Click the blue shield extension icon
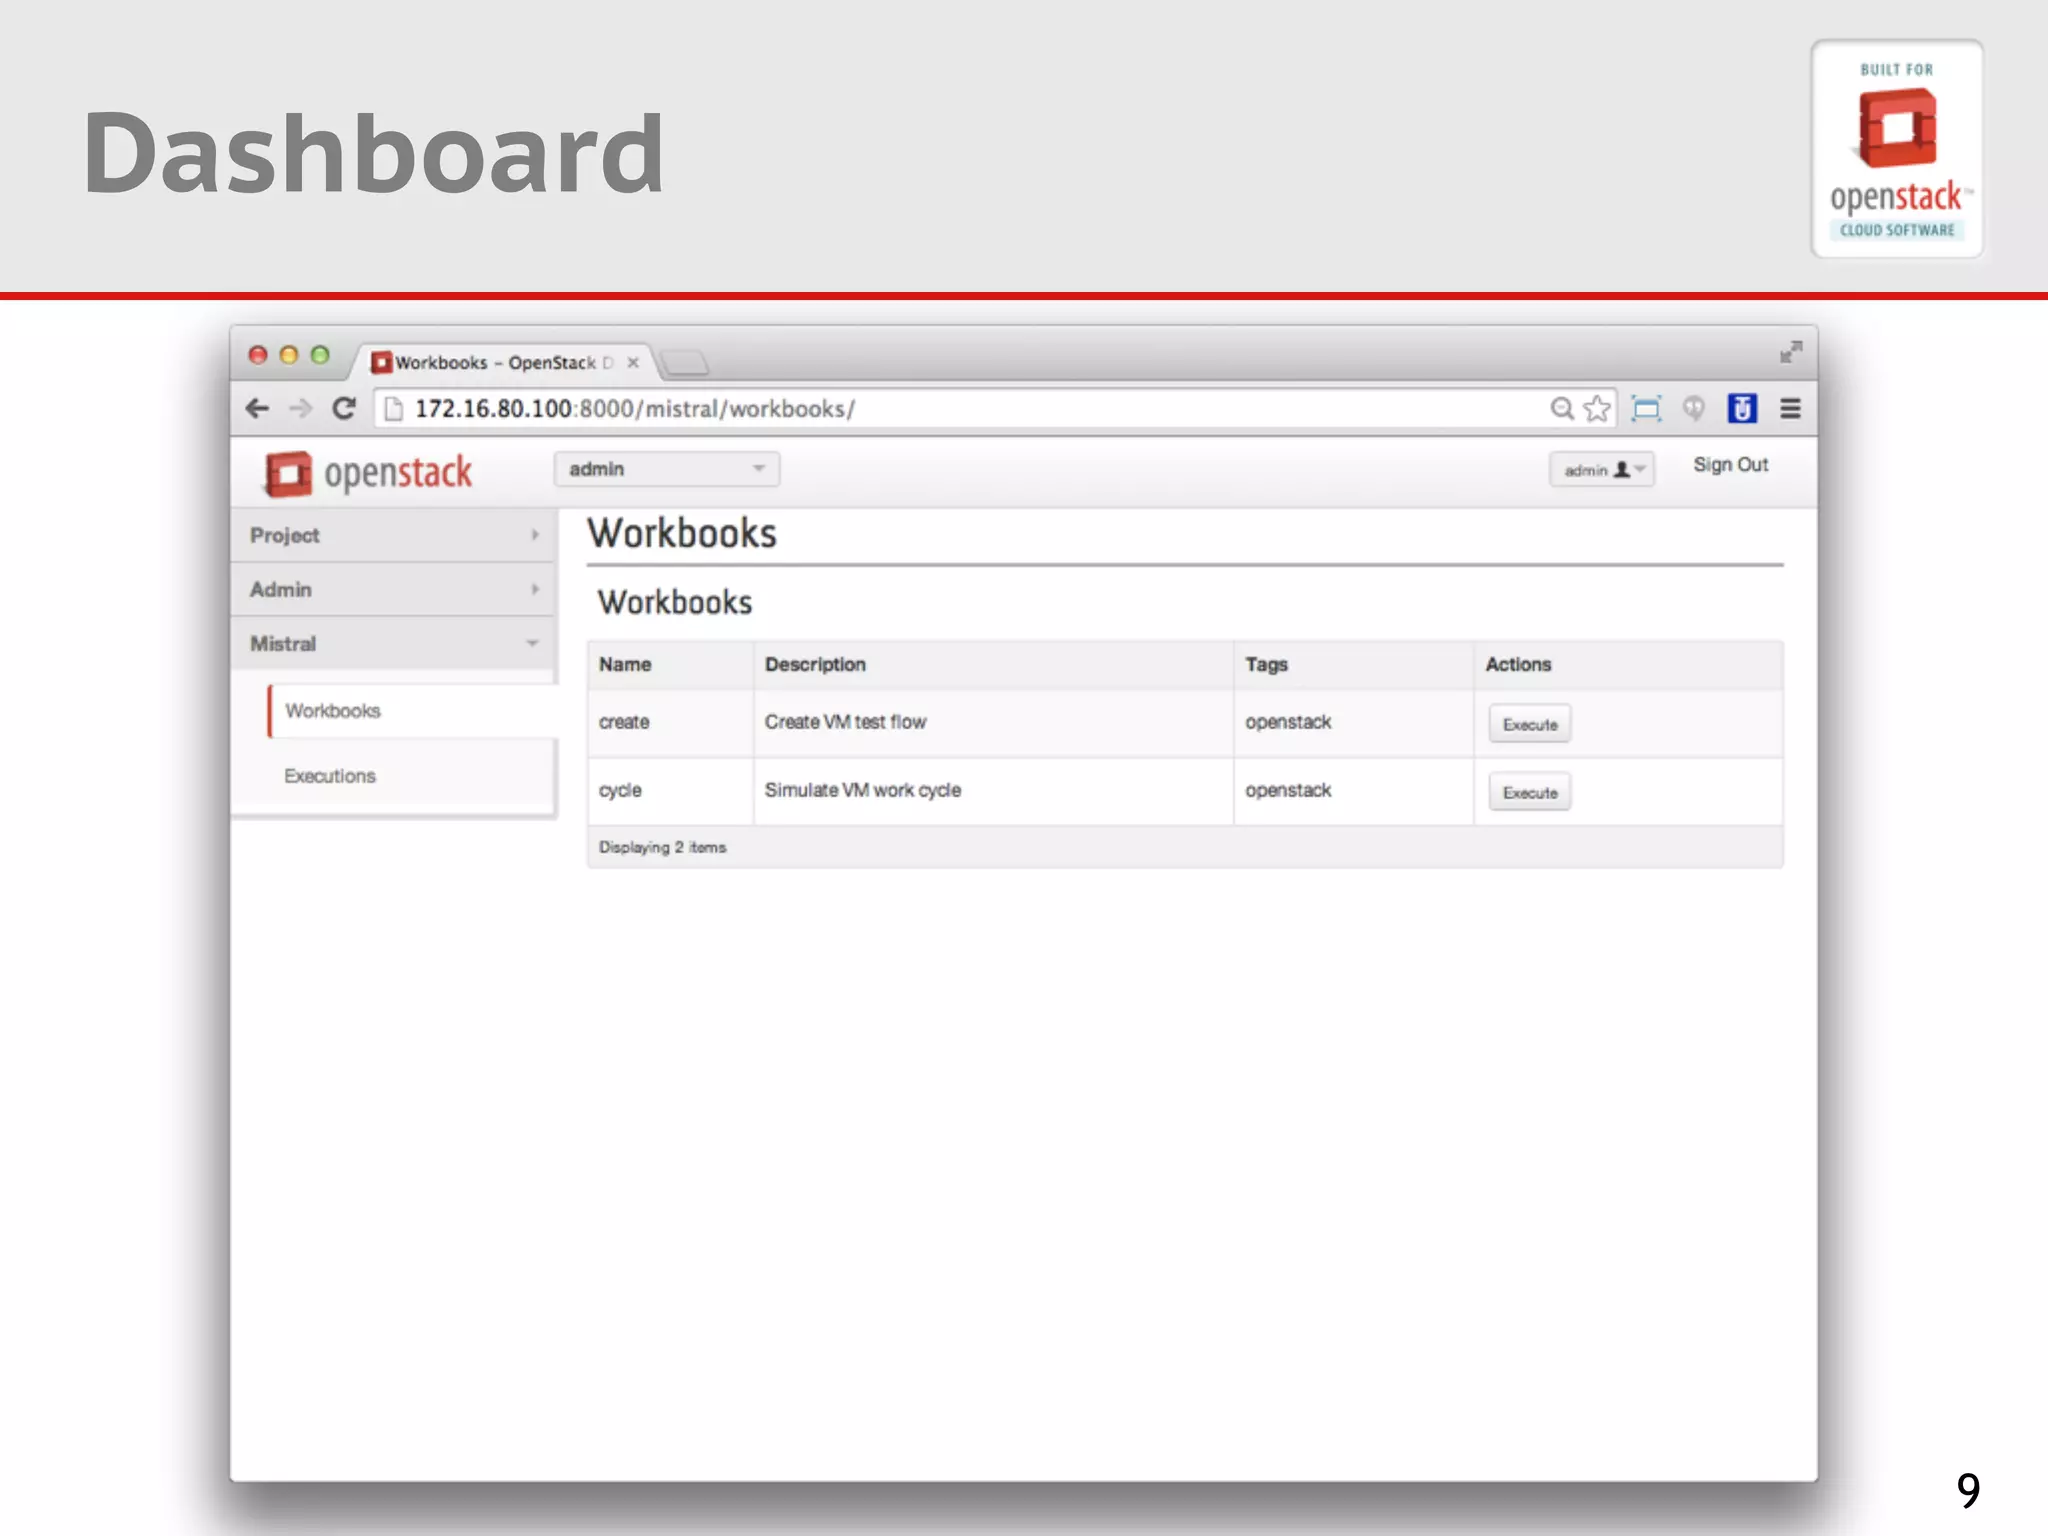The image size is (2048, 1536). [x=1742, y=408]
